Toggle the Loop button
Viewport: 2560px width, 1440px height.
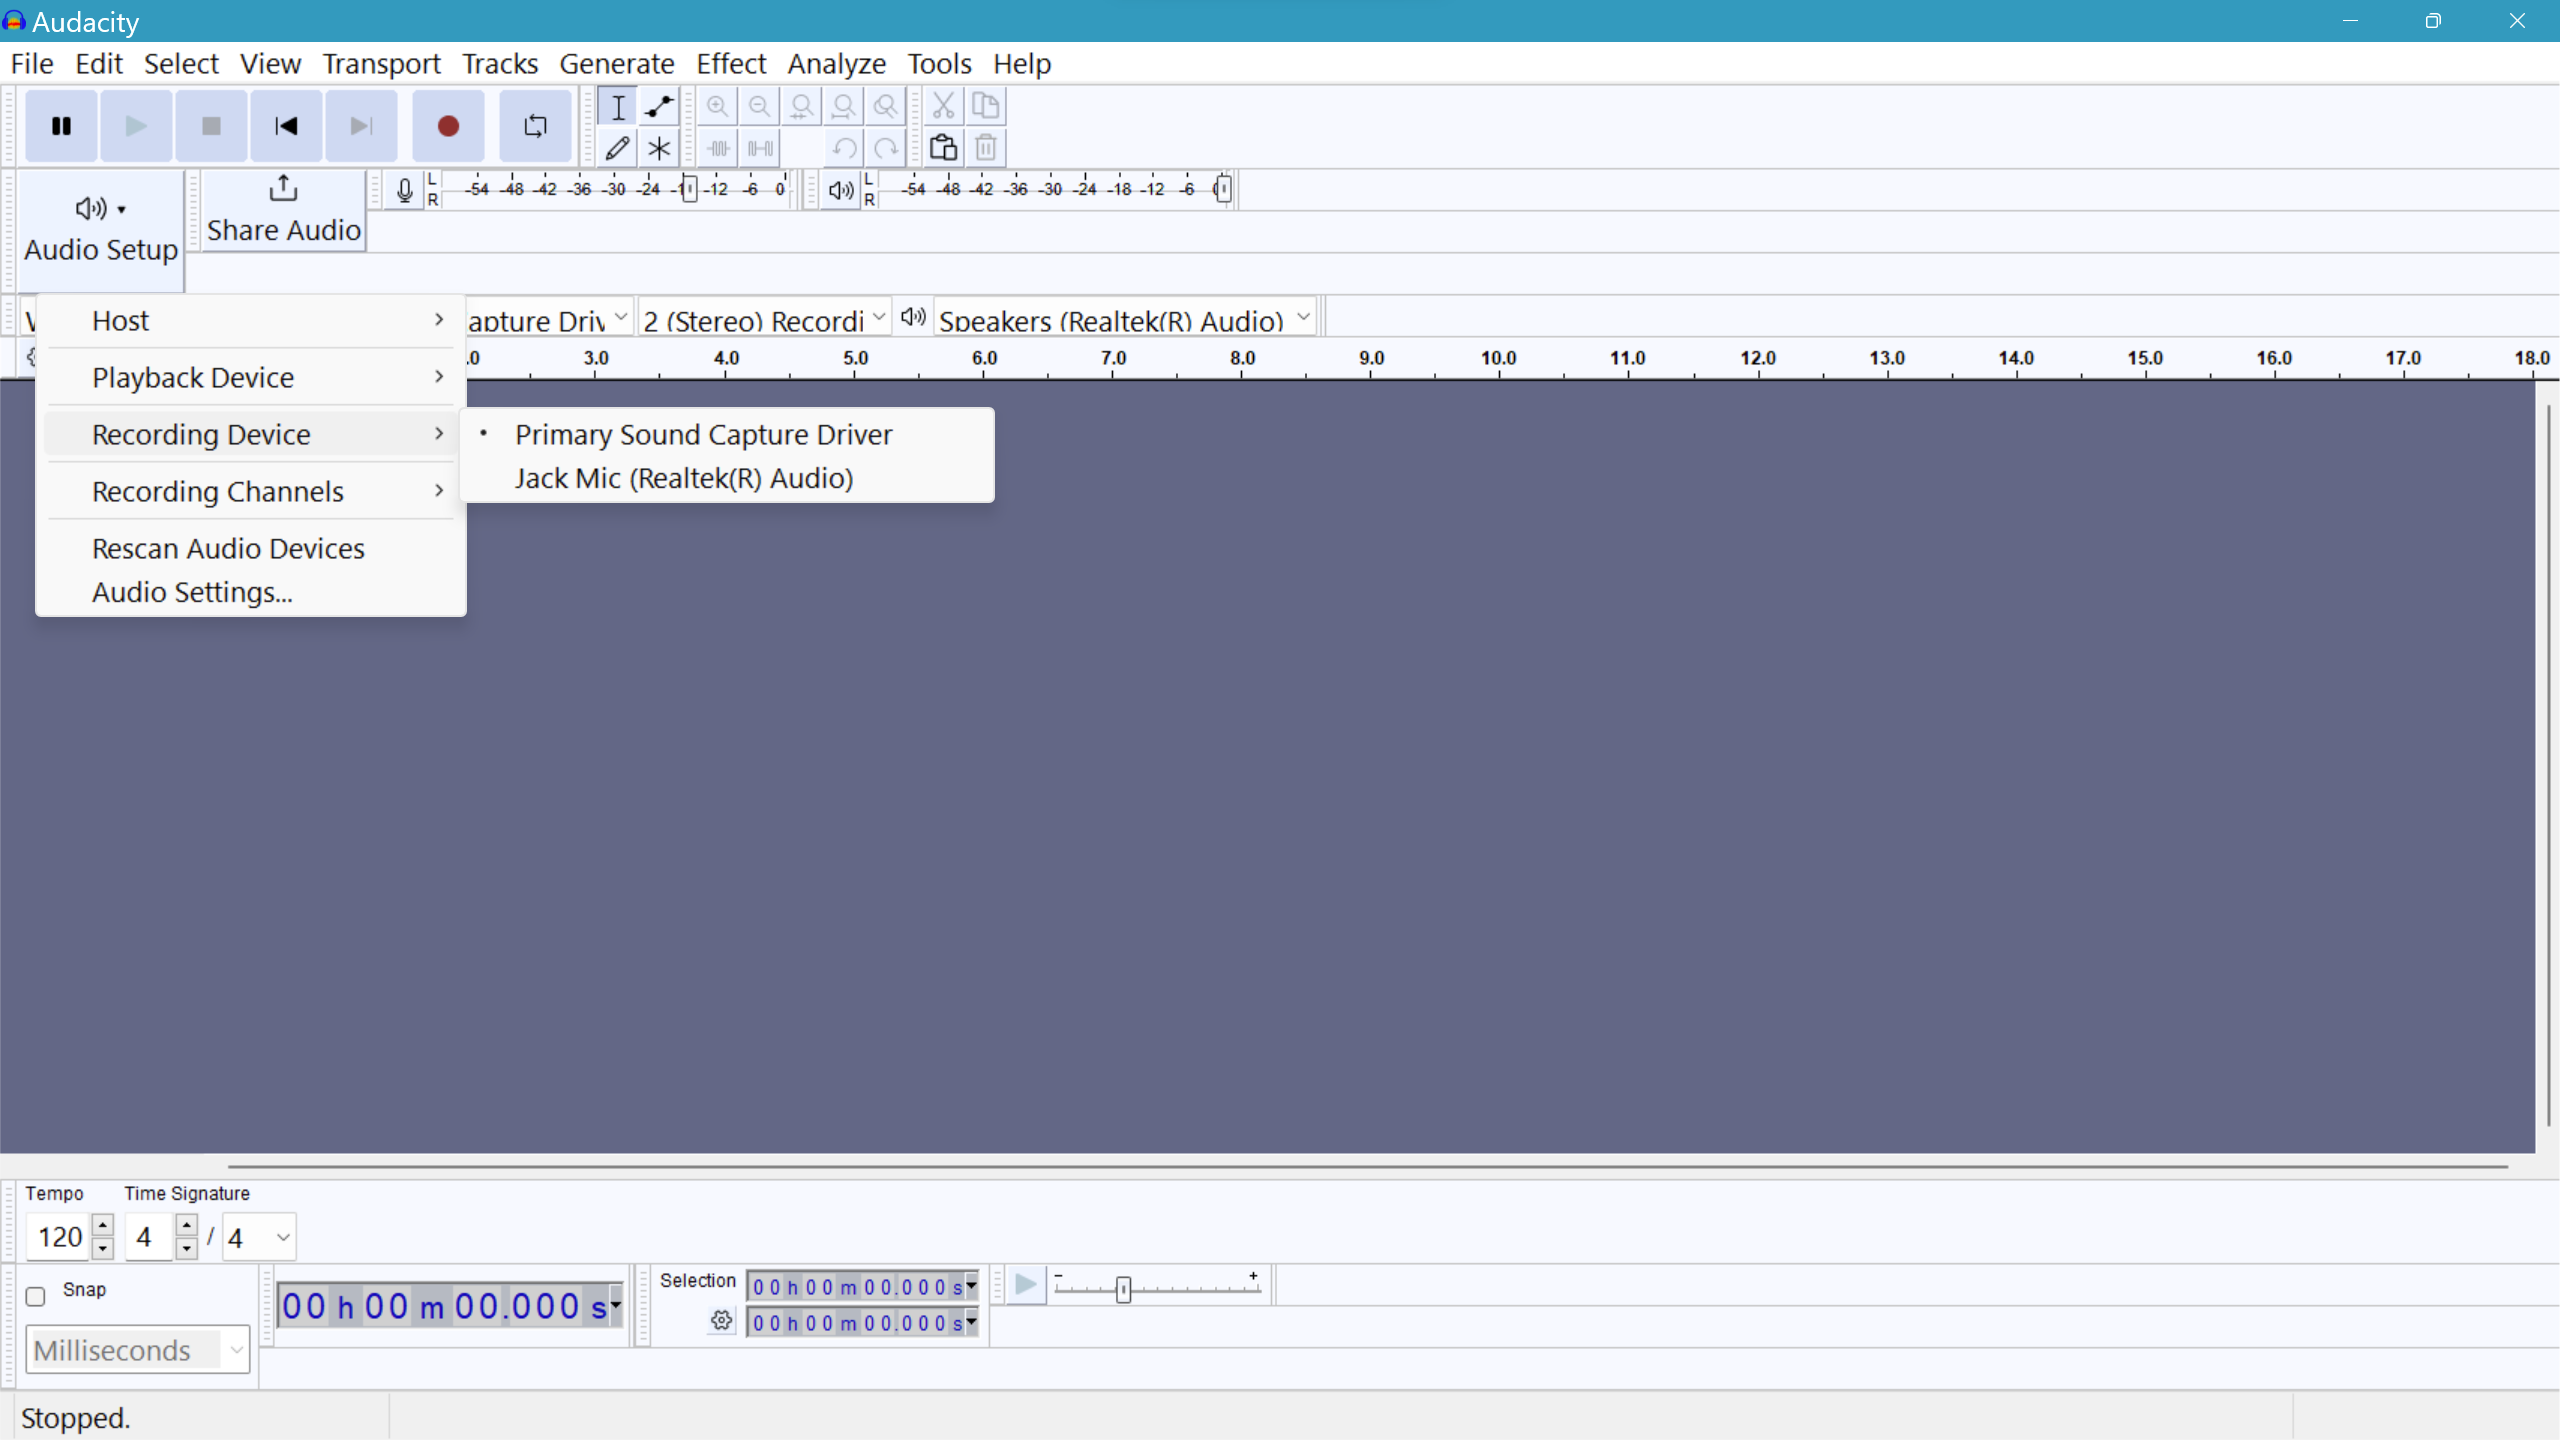tap(535, 126)
